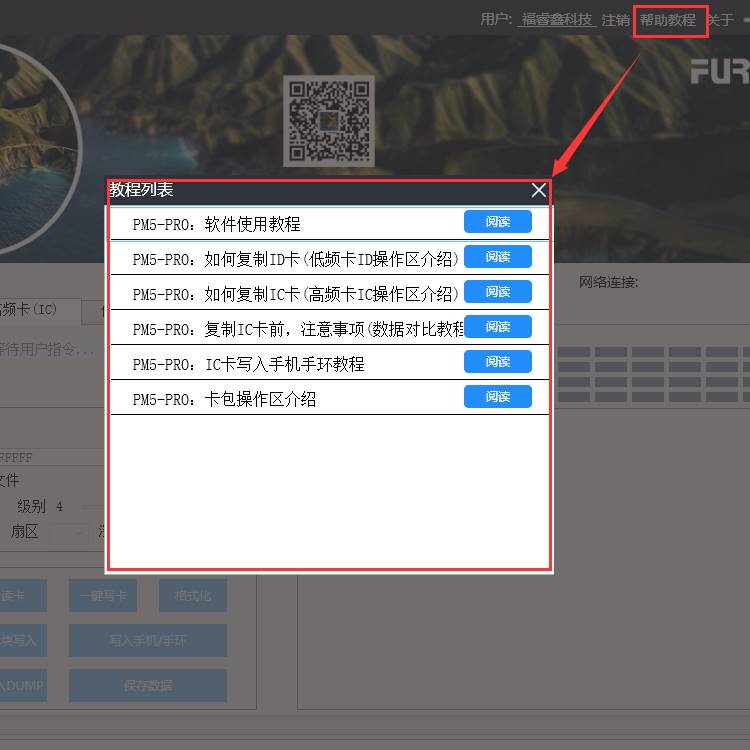
Task: Click the 读卡 button
Action: click(x=23, y=596)
